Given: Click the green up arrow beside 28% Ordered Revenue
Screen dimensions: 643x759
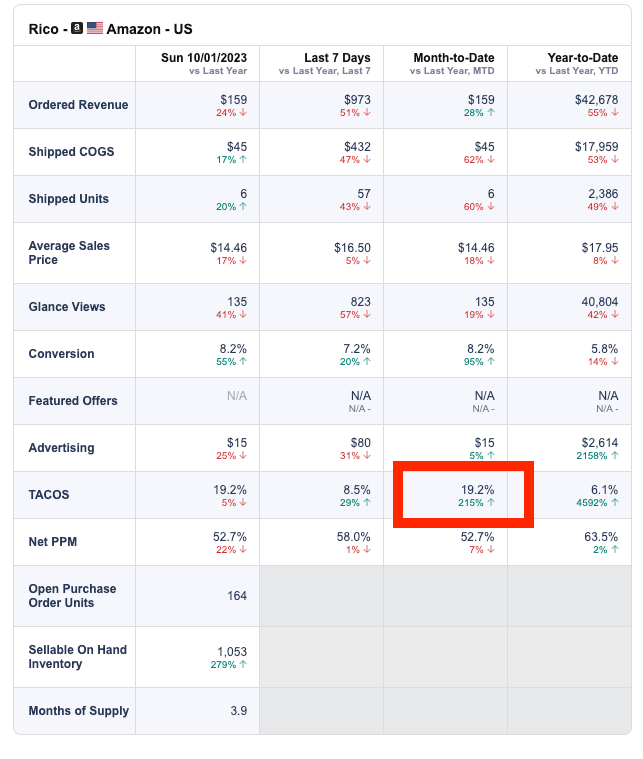Looking at the screenshot, I should point(491,113).
